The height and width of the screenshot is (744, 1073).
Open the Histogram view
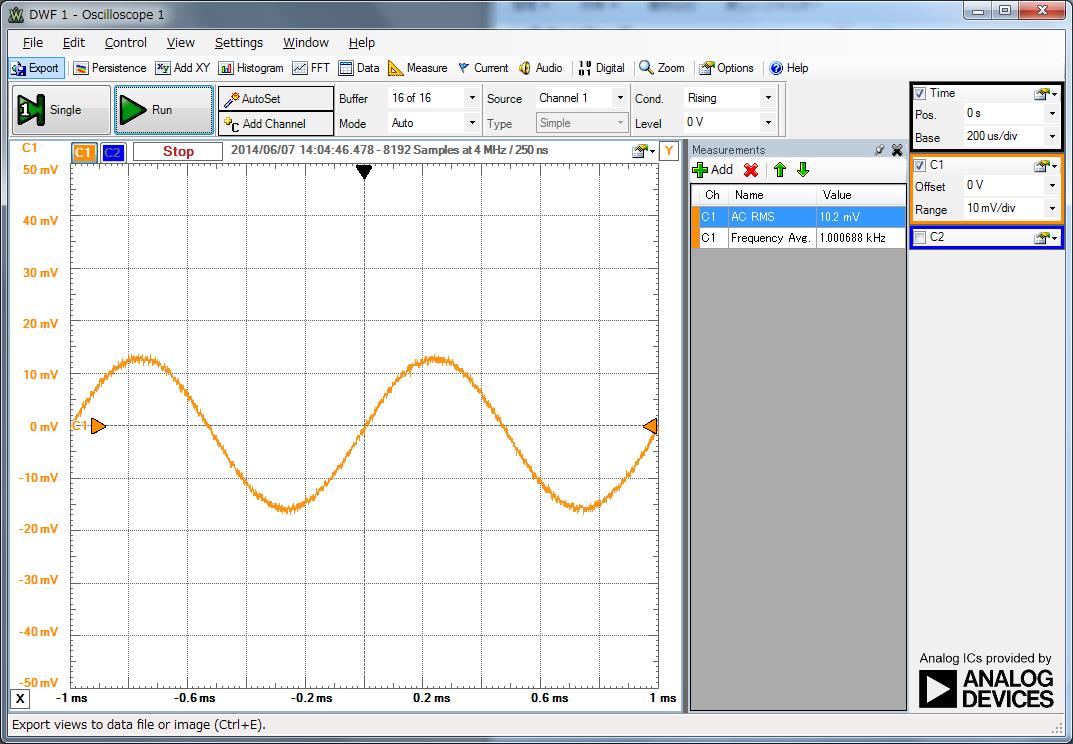pos(251,68)
